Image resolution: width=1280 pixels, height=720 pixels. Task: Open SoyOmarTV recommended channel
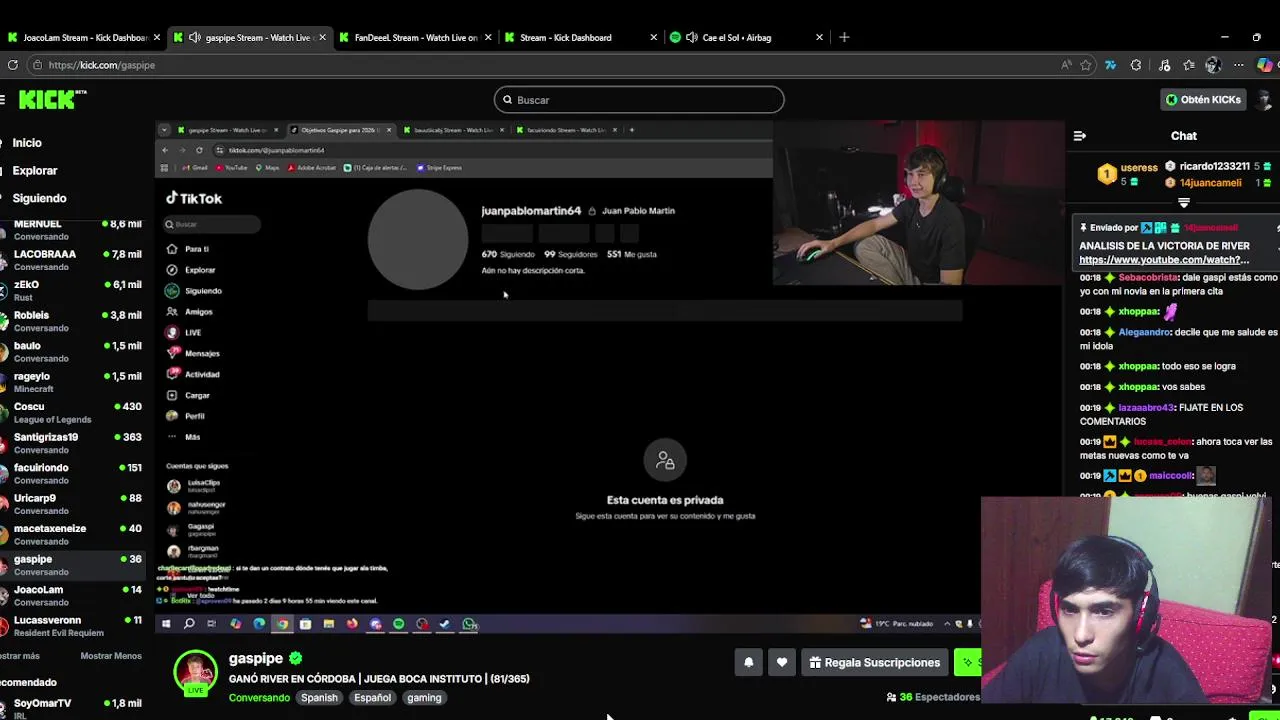tap(72, 709)
